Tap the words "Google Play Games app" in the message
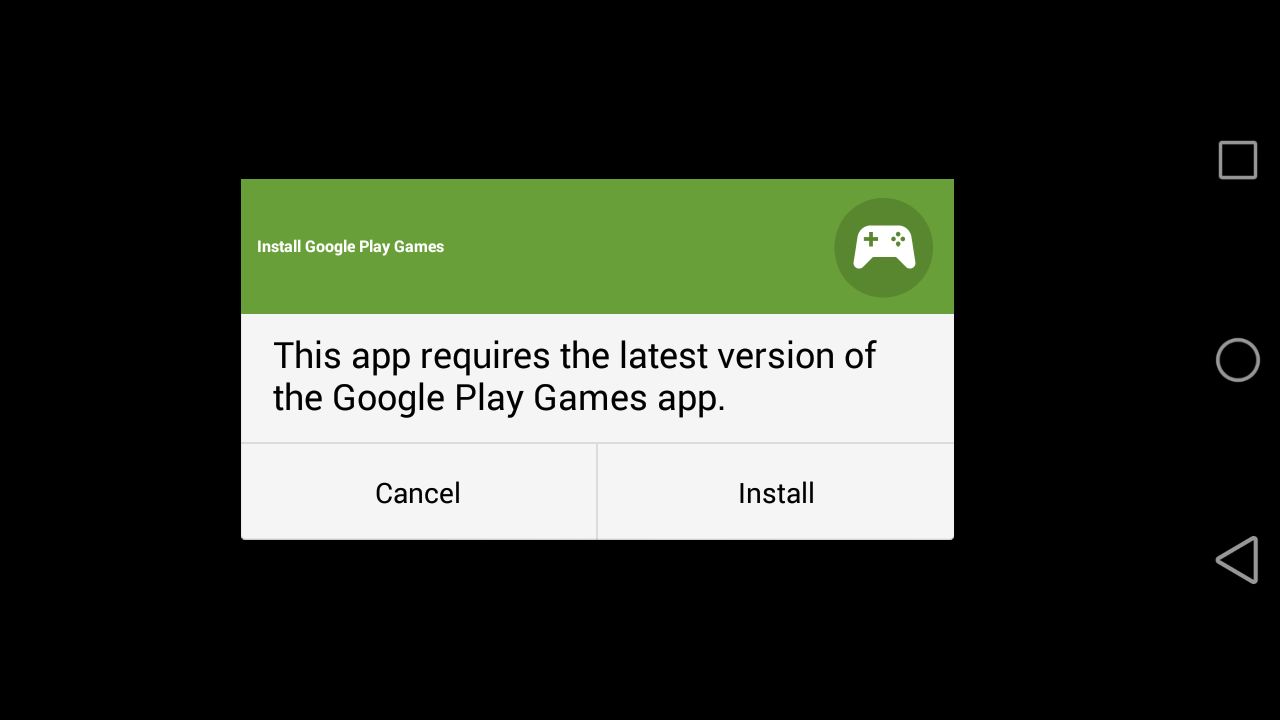This screenshot has height=720, width=1280. pyautogui.click(x=529, y=398)
